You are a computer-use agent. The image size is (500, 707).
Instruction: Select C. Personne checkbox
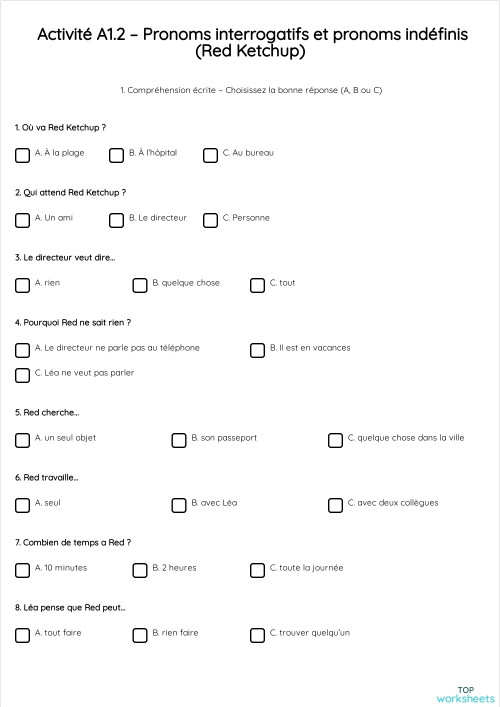[210, 220]
